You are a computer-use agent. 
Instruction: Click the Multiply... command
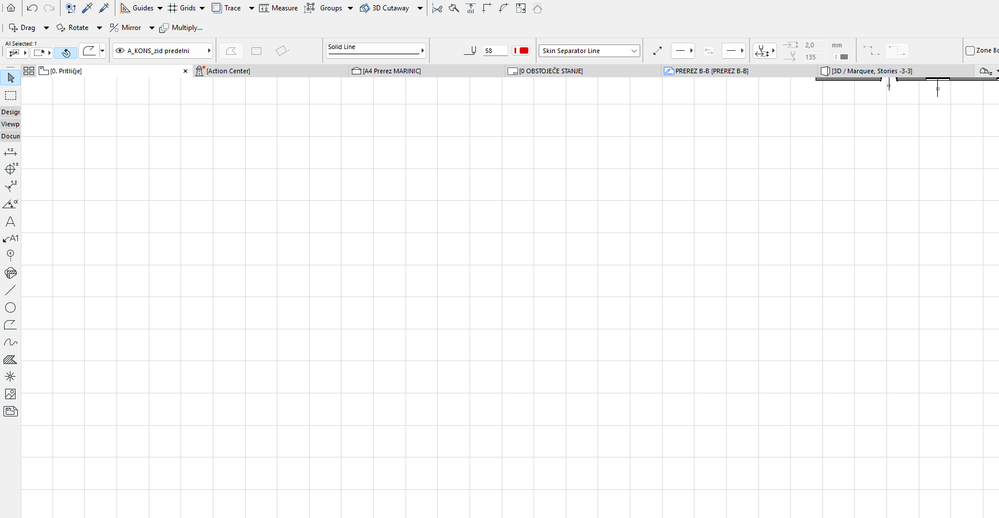click(181, 27)
